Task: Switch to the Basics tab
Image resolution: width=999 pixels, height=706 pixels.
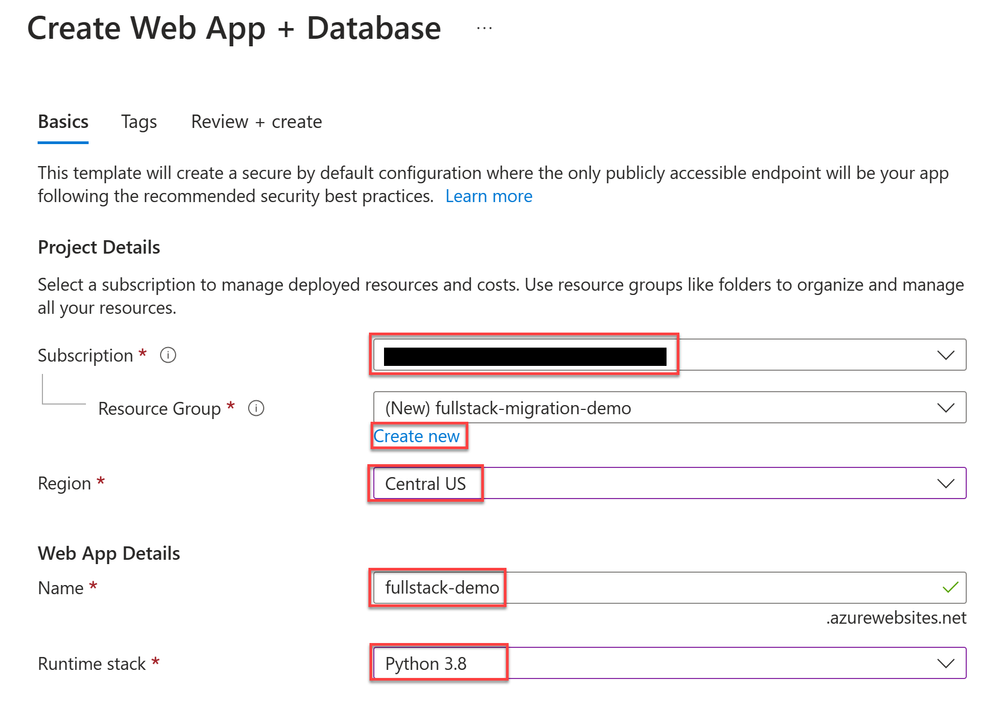Action: tap(63, 122)
